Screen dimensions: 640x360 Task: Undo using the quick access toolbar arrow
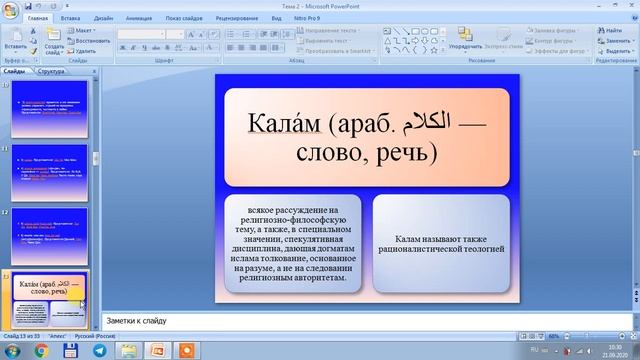(39, 6)
